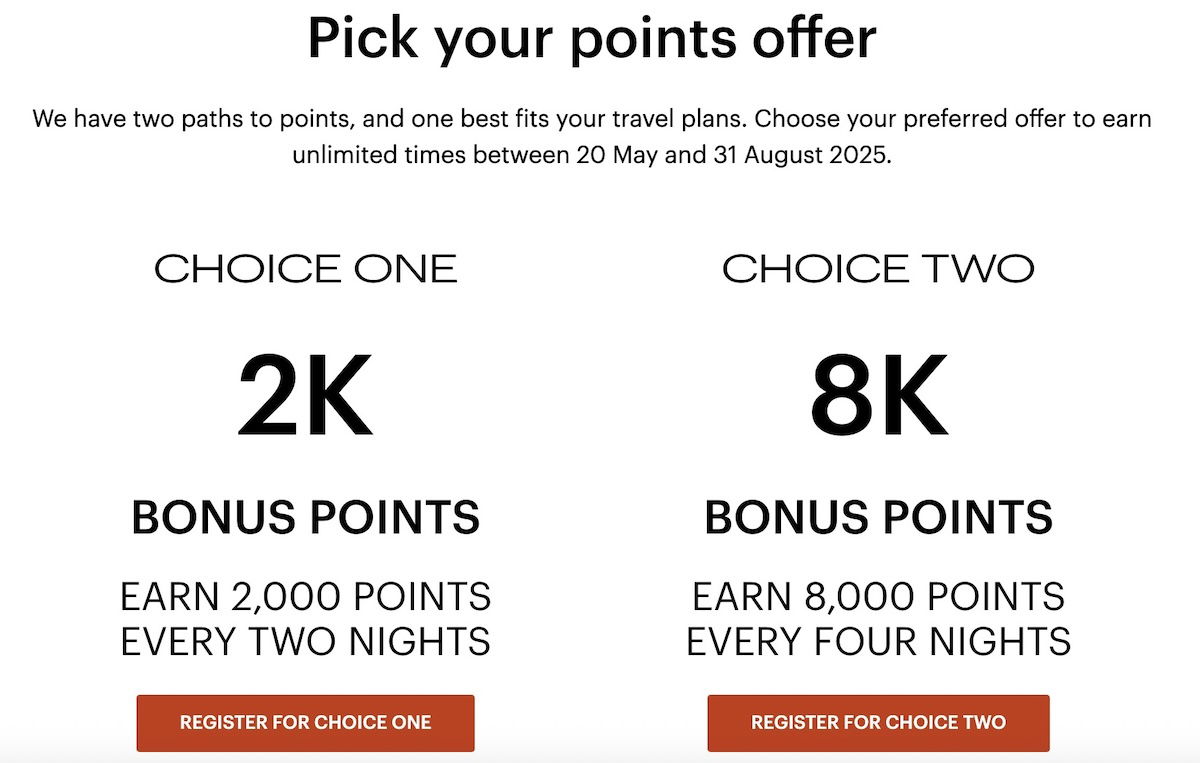This screenshot has width=1200, height=763.
Task: Select the CHOICE ONE heading text
Action: pos(306,269)
